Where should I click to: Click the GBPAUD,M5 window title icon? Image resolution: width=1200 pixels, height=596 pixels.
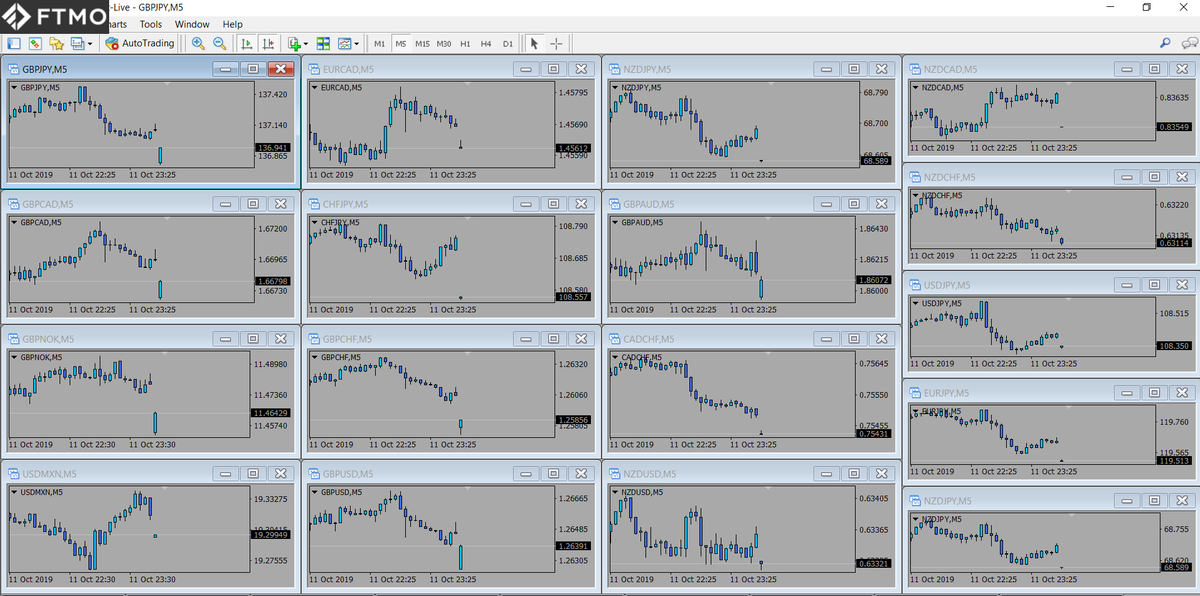coord(614,203)
